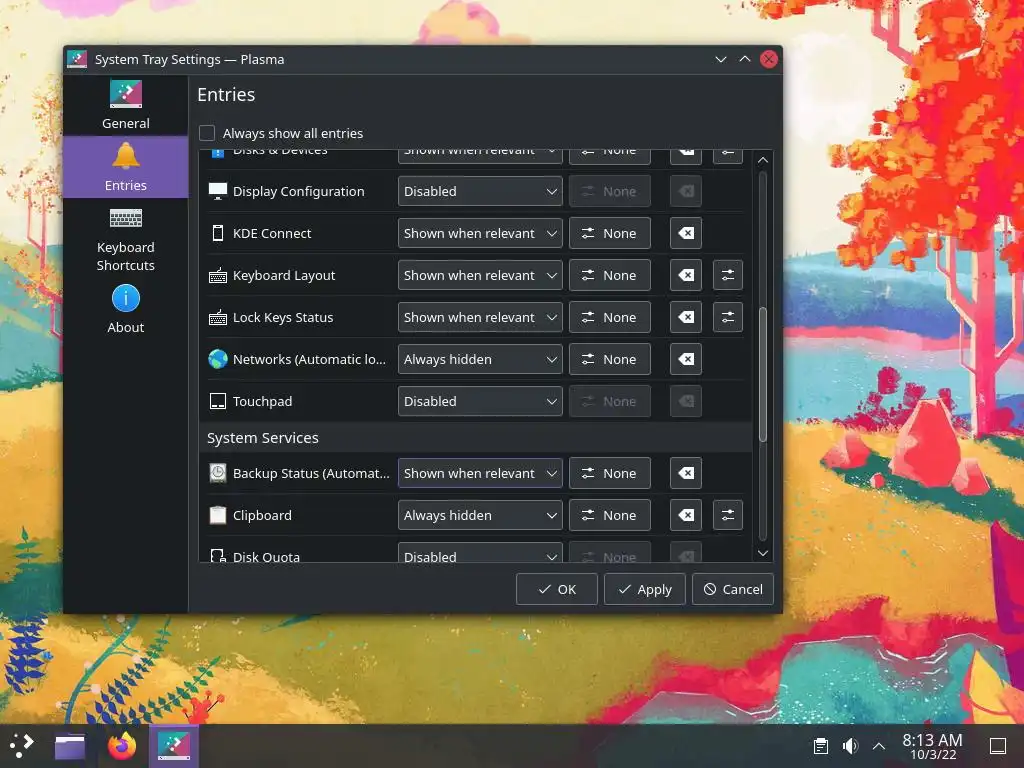
Task: Open Backup Status visibility dropdown
Action: [480, 473]
